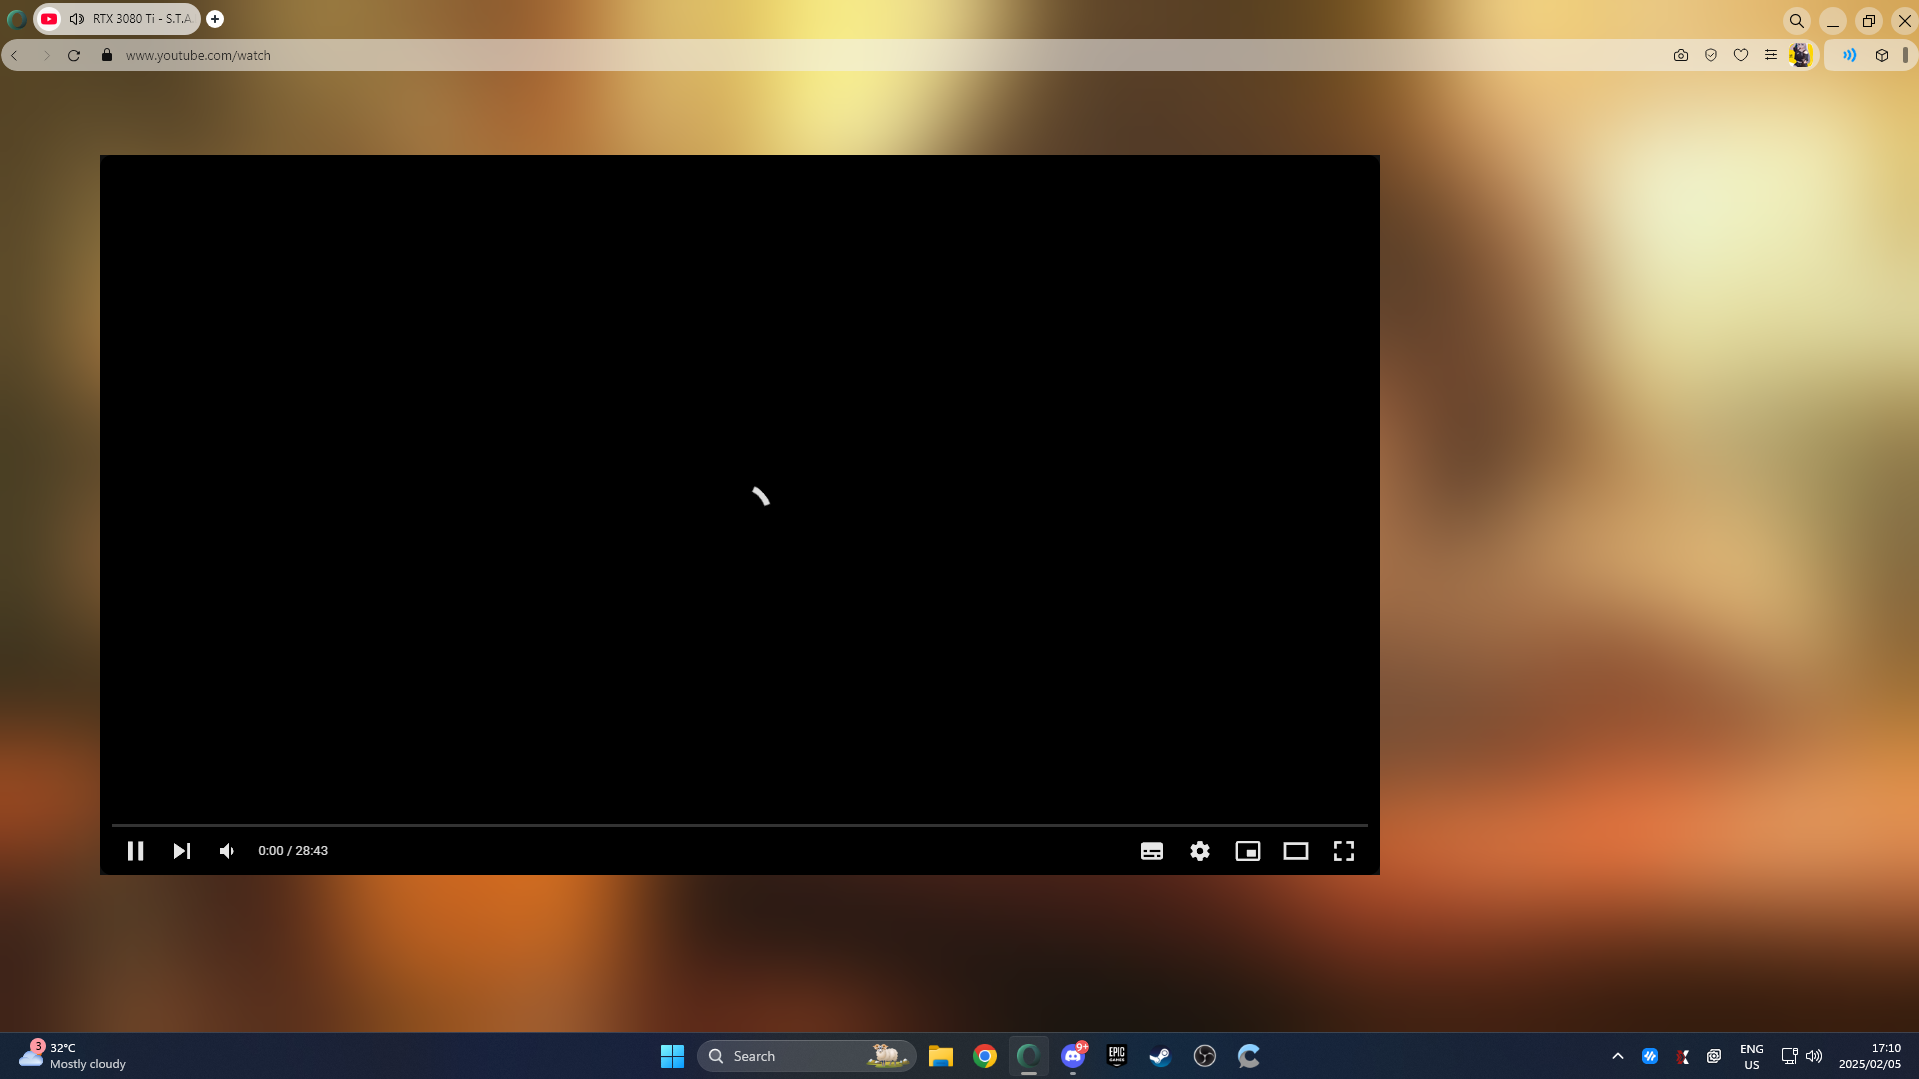The height and width of the screenshot is (1079, 1919).
Task: Open the system volume control
Action: pyautogui.click(x=1814, y=1056)
